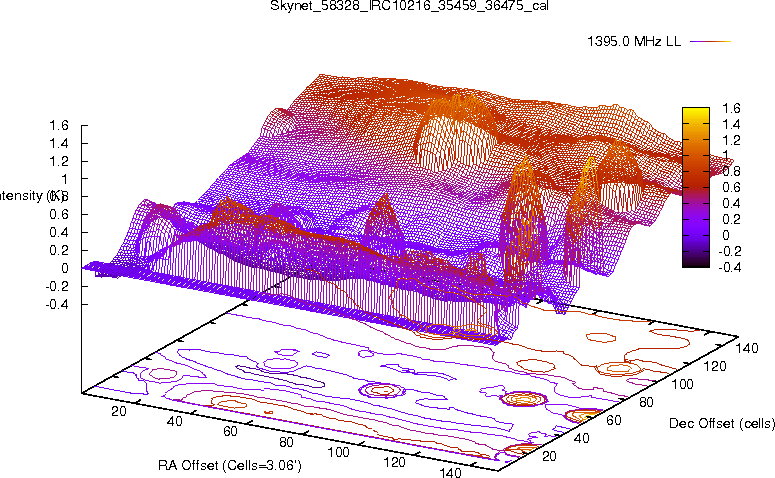Click the -0.4 tick on the intensity axis
Screen dimensions: 775x478
pyautogui.click(x=57, y=304)
